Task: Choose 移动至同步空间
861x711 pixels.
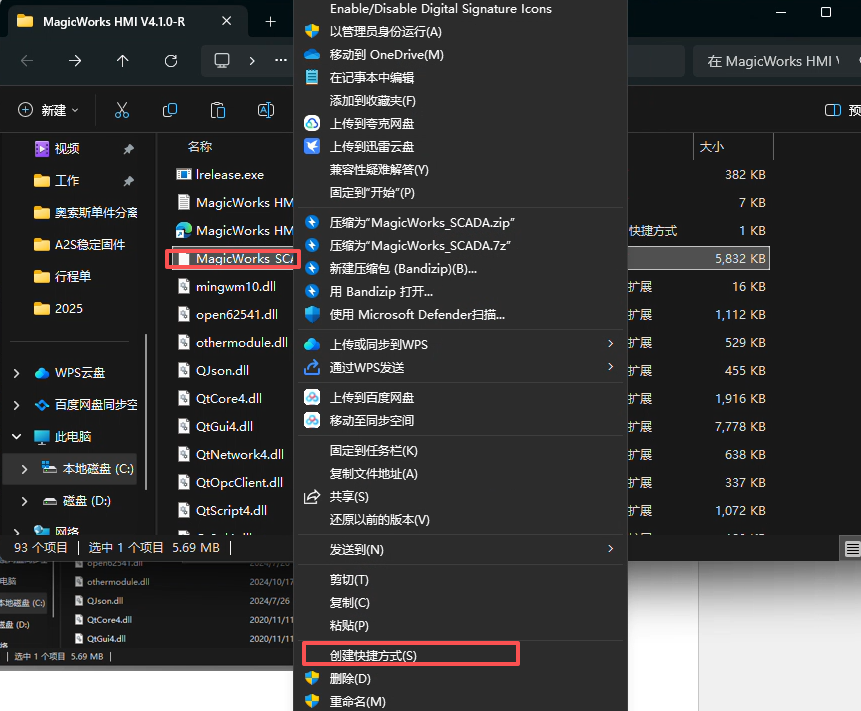Action: click(x=460, y=421)
